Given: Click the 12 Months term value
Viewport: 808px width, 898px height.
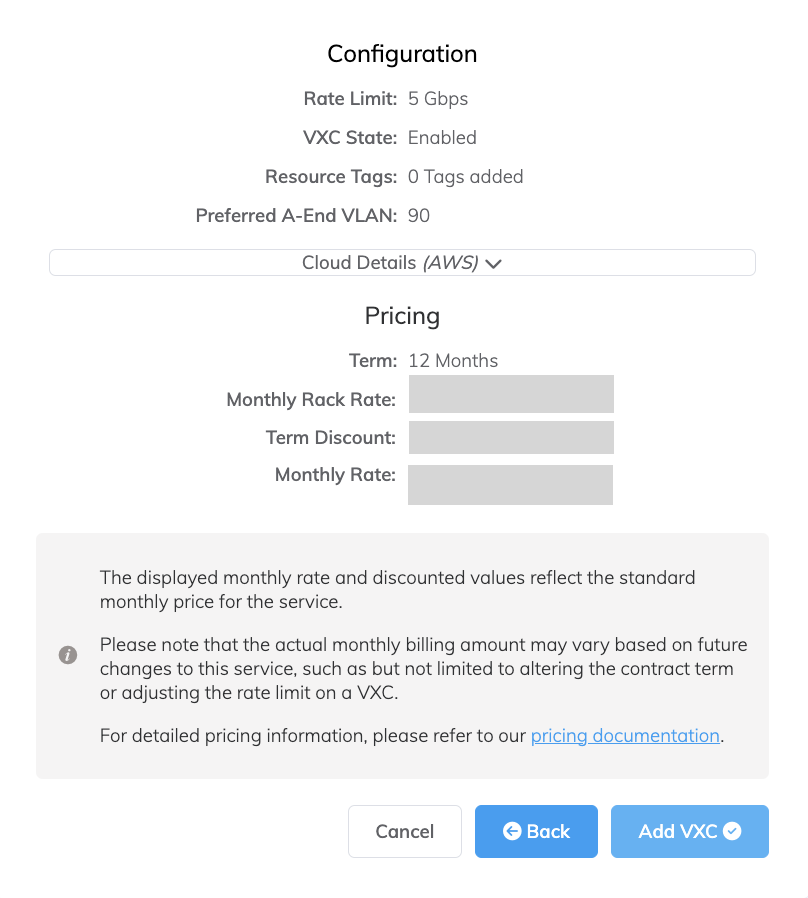Looking at the screenshot, I should 453,361.
